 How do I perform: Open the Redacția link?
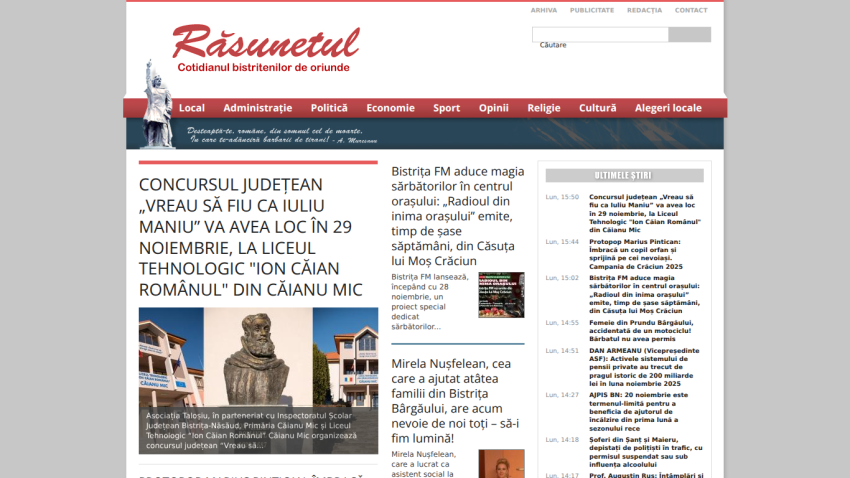(644, 10)
